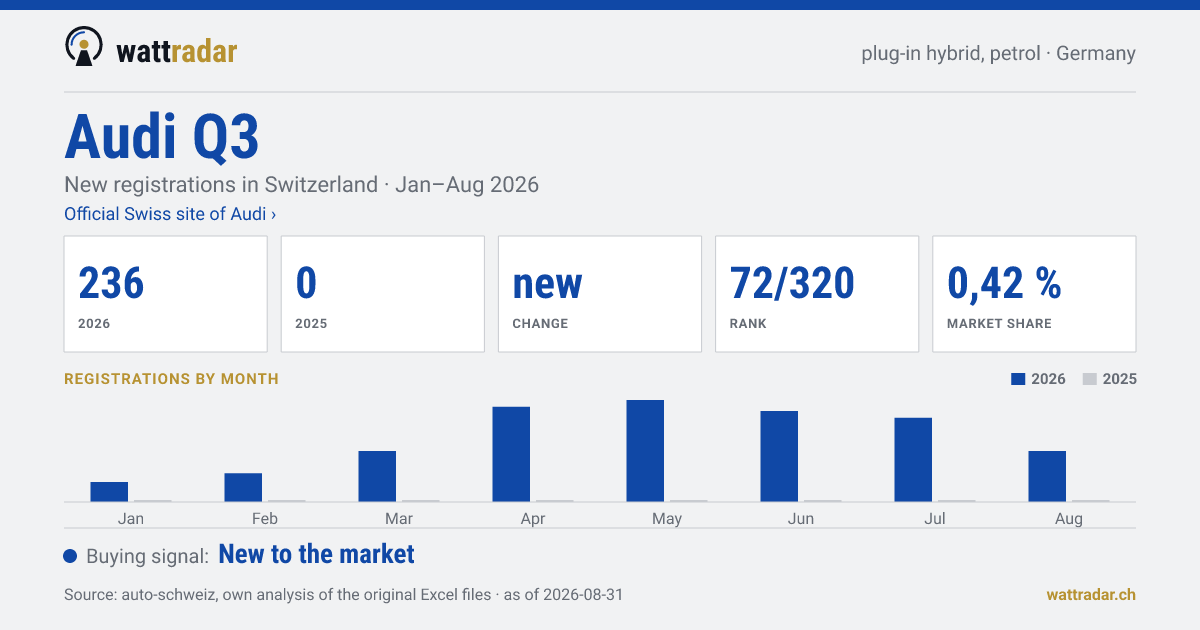Click the wattradar radar logo icon
Screen dimensions: 1200x630
coord(84,47)
